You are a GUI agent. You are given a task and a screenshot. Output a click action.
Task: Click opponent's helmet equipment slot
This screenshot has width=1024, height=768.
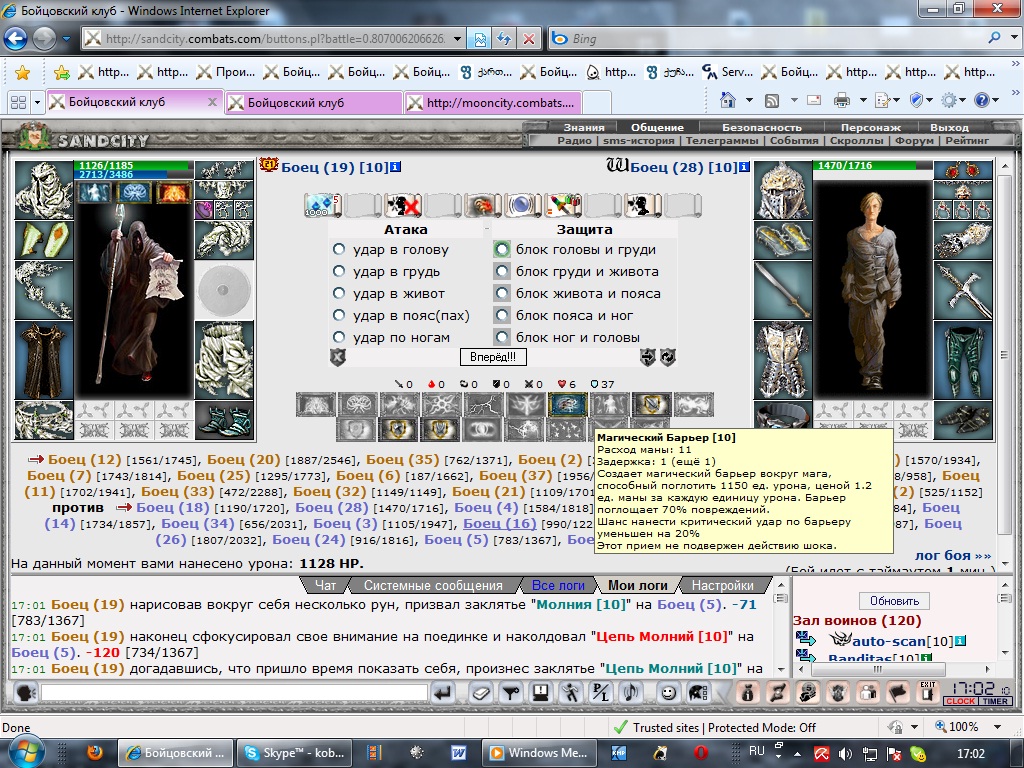[x=784, y=190]
